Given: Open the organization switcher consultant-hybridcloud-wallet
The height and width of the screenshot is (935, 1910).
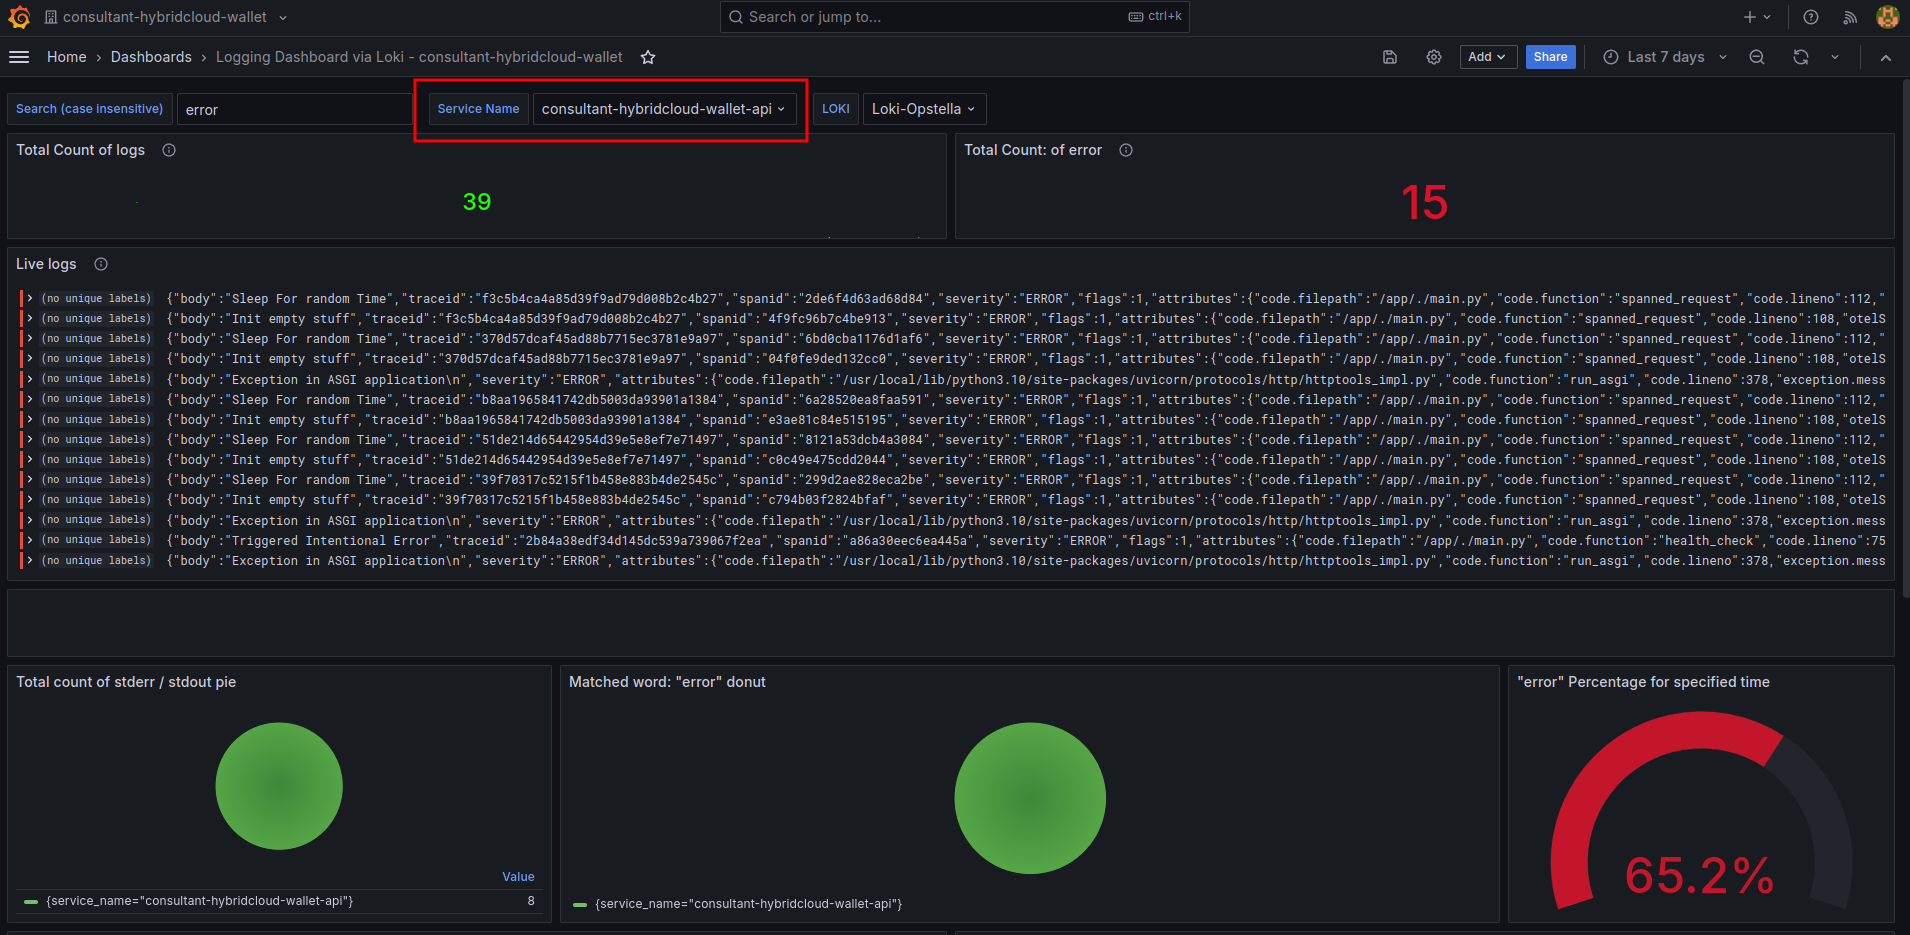Looking at the screenshot, I should 166,17.
